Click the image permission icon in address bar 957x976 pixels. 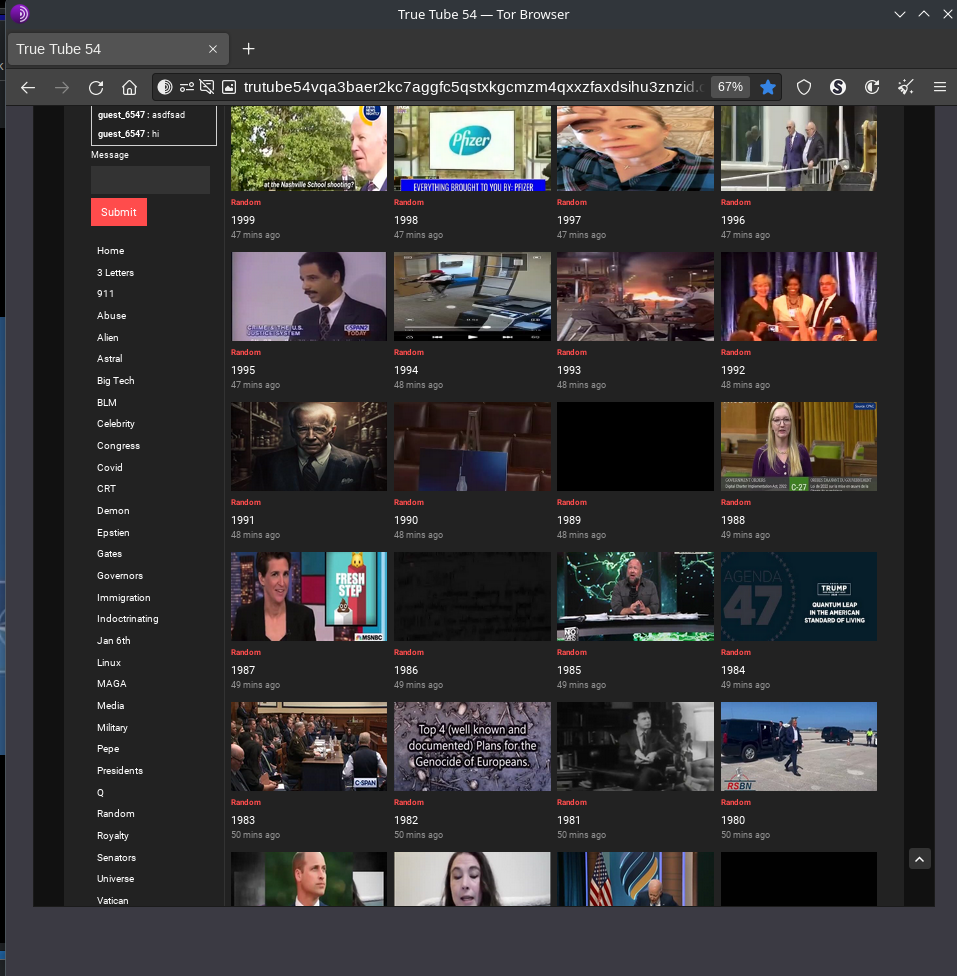(x=229, y=87)
